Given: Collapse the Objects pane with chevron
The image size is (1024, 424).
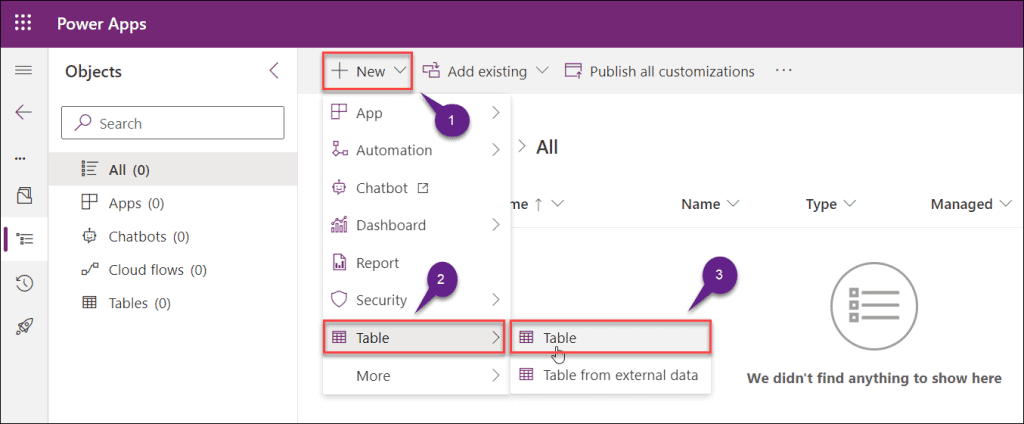Looking at the screenshot, I should pos(274,71).
